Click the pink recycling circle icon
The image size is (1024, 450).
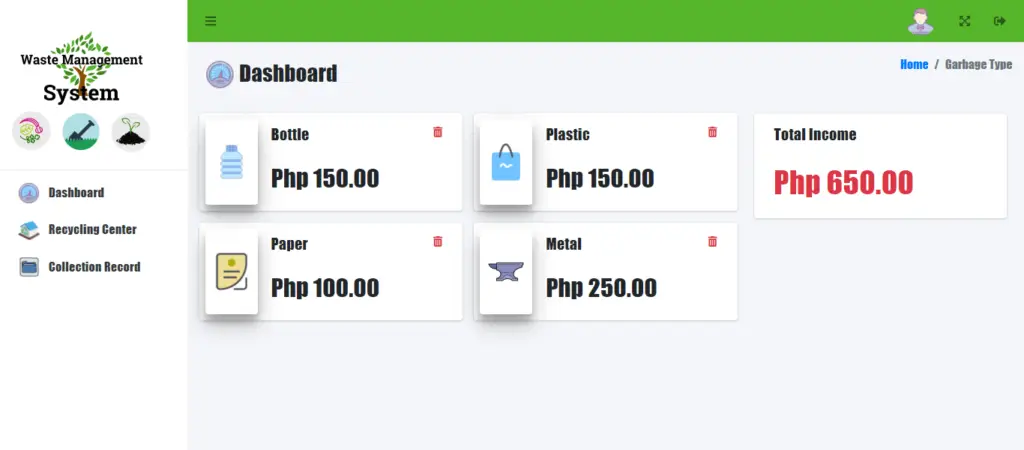point(31,132)
